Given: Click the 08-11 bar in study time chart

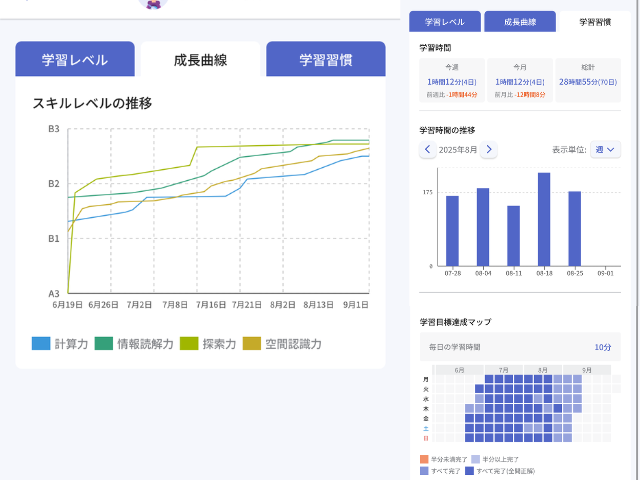Looking at the screenshot, I should click(x=513, y=236).
